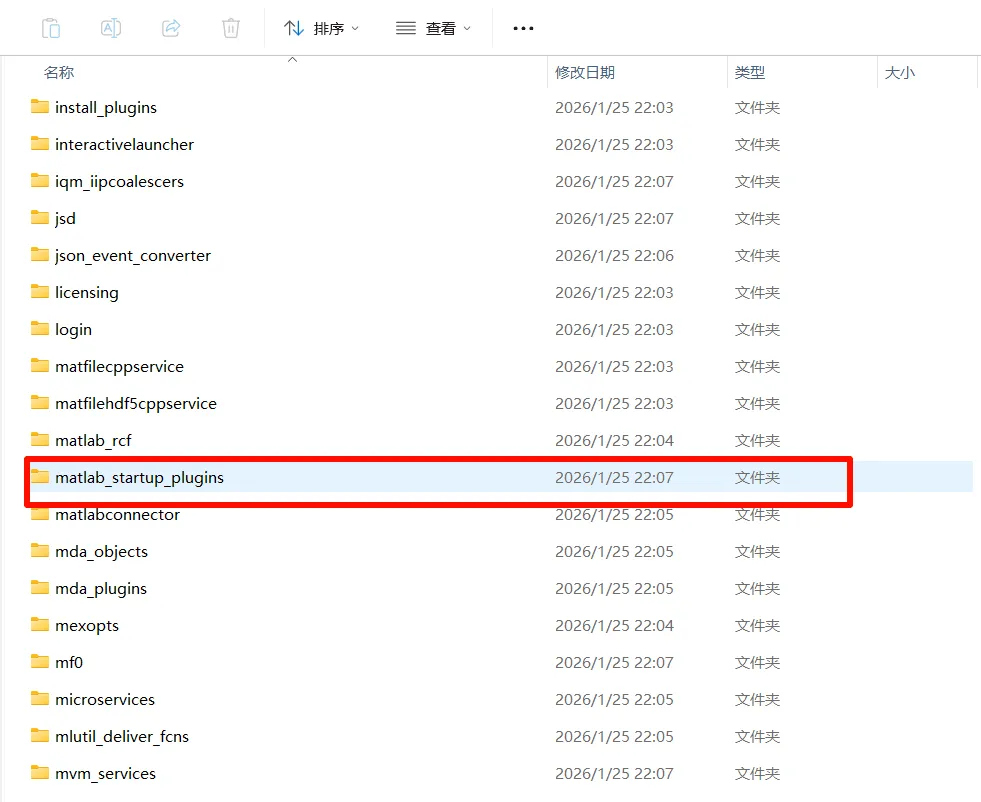Select the matfilehdf5cppservice folder name
This screenshot has width=981, height=802.
tap(136, 404)
